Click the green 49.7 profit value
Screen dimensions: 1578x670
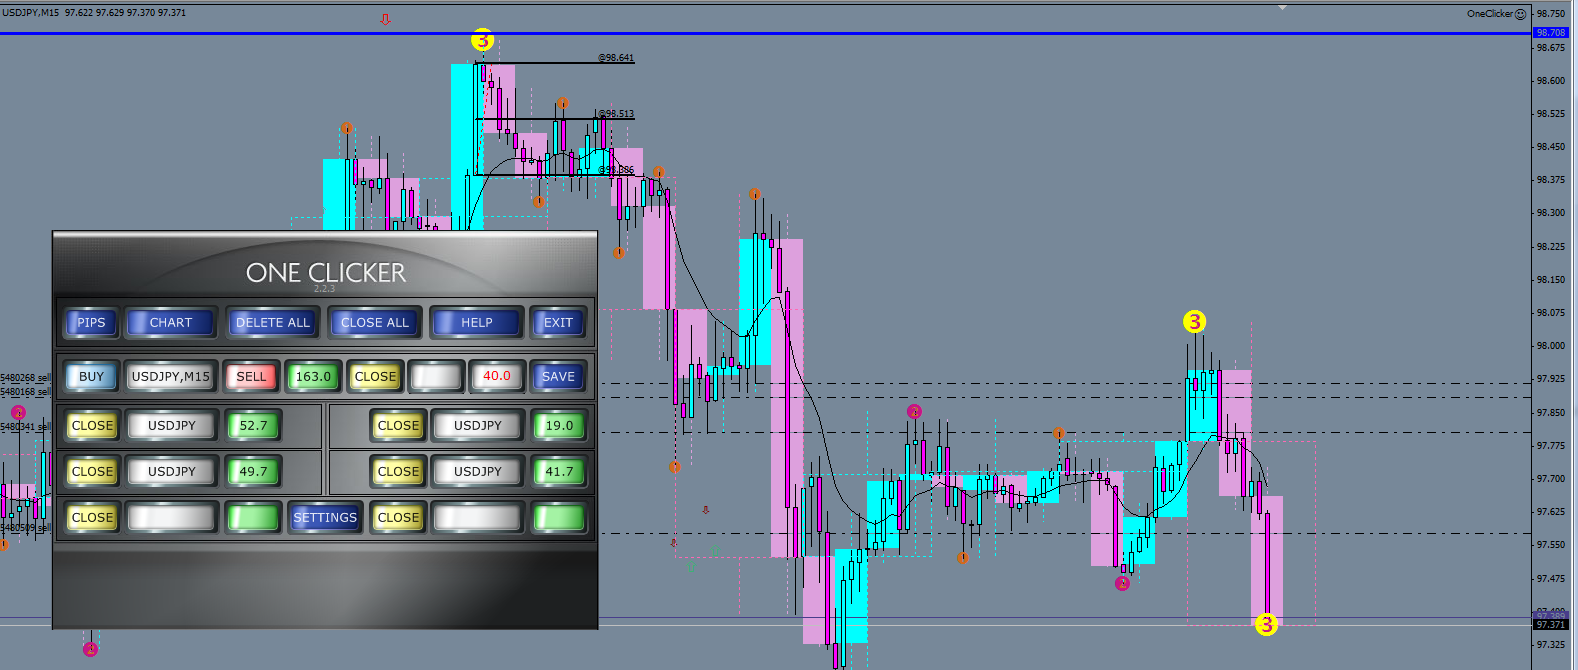pos(253,471)
